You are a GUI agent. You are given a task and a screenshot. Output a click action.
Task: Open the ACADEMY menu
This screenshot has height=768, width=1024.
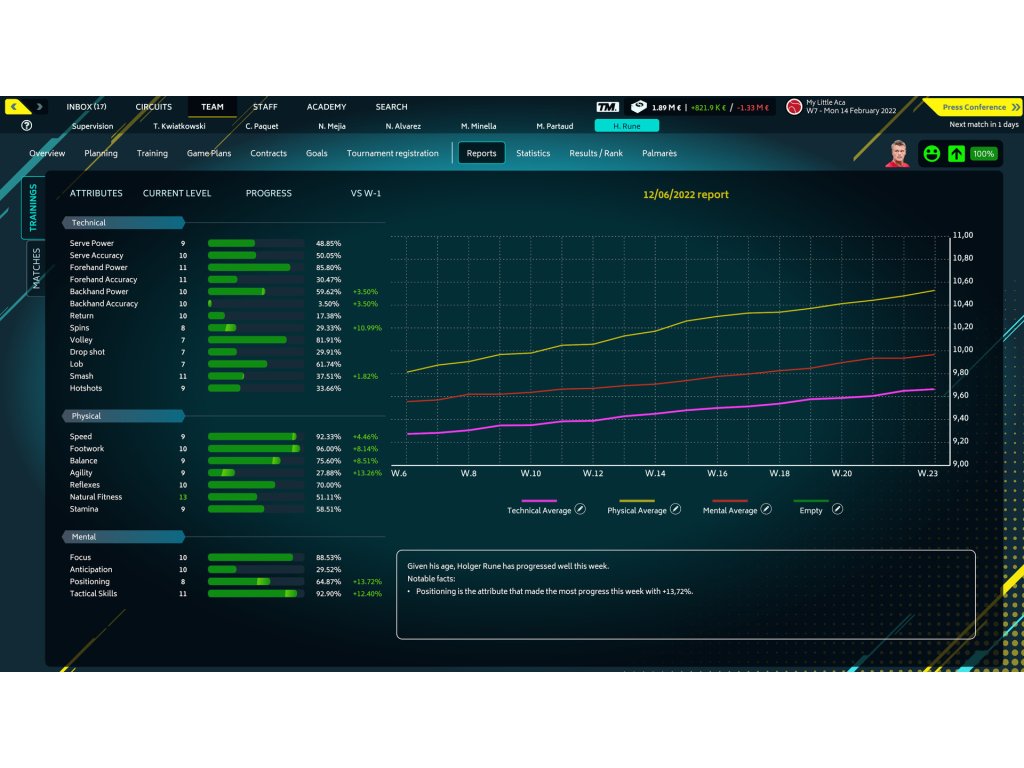click(x=327, y=106)
